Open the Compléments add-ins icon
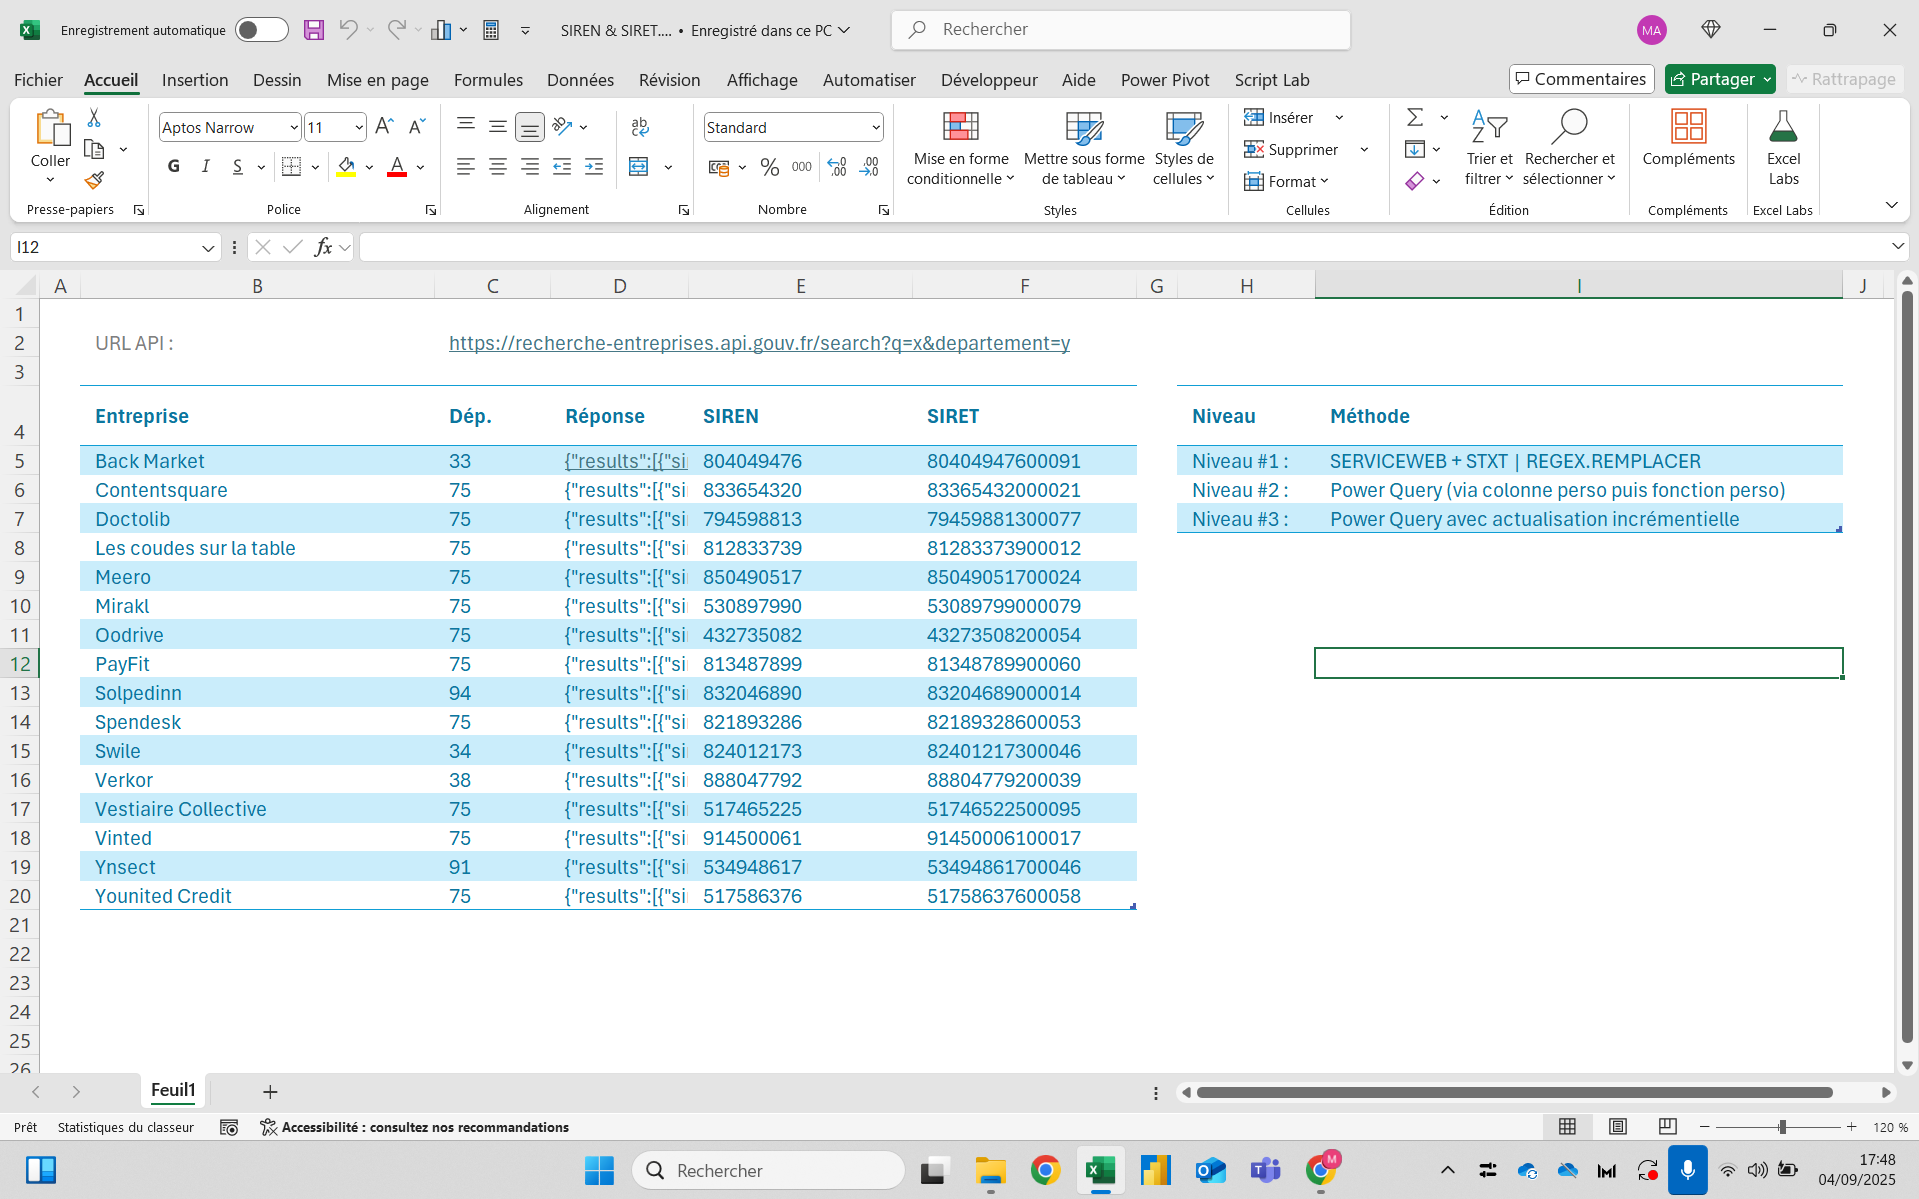The height and width of the screenshot is (1199, 1919). coord(1688,127)
